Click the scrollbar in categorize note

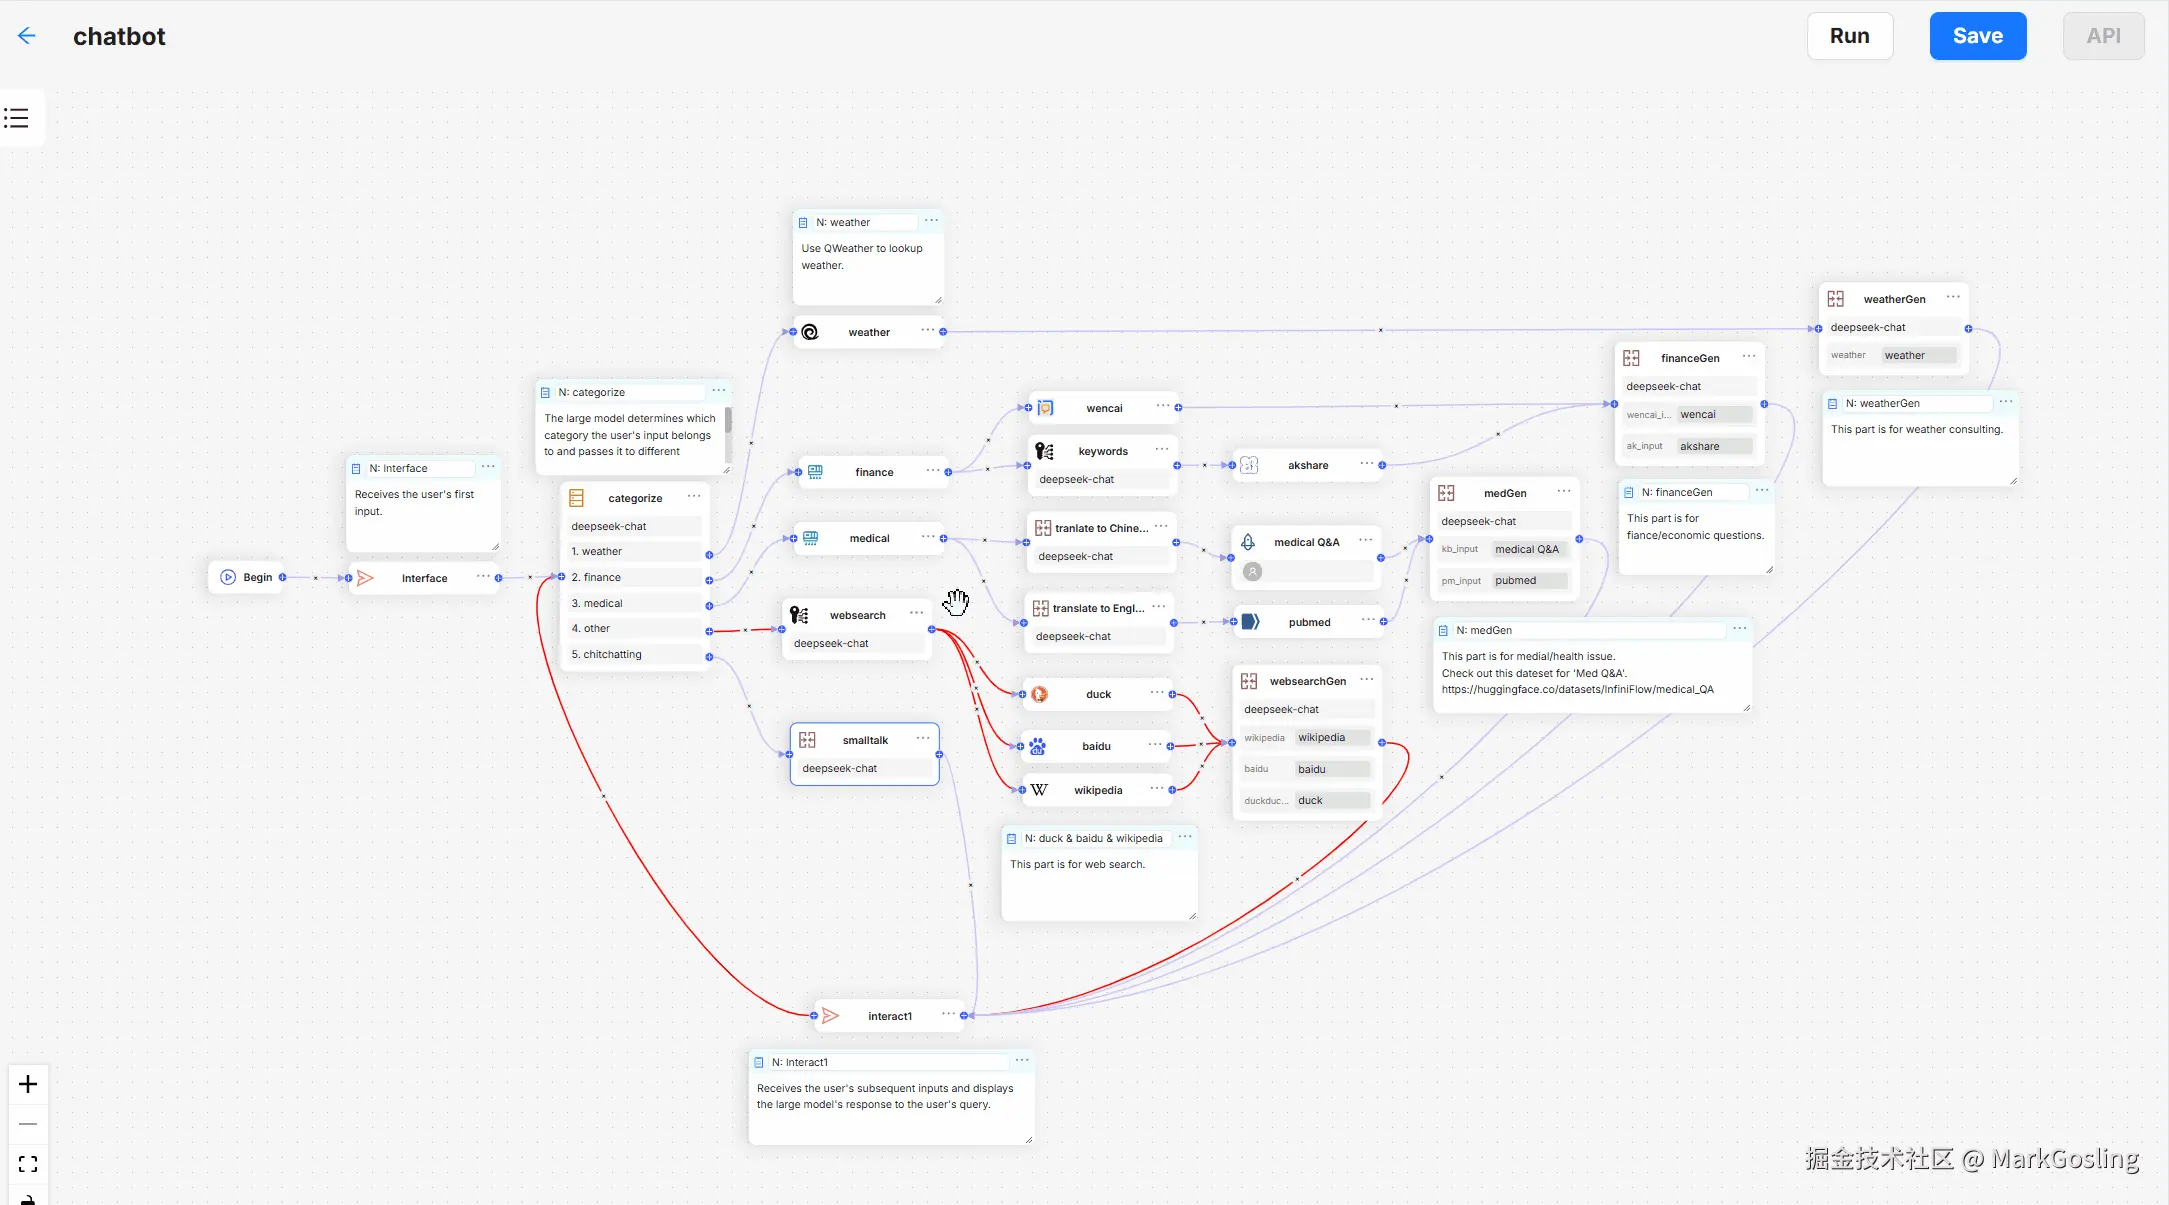[728, 421]
